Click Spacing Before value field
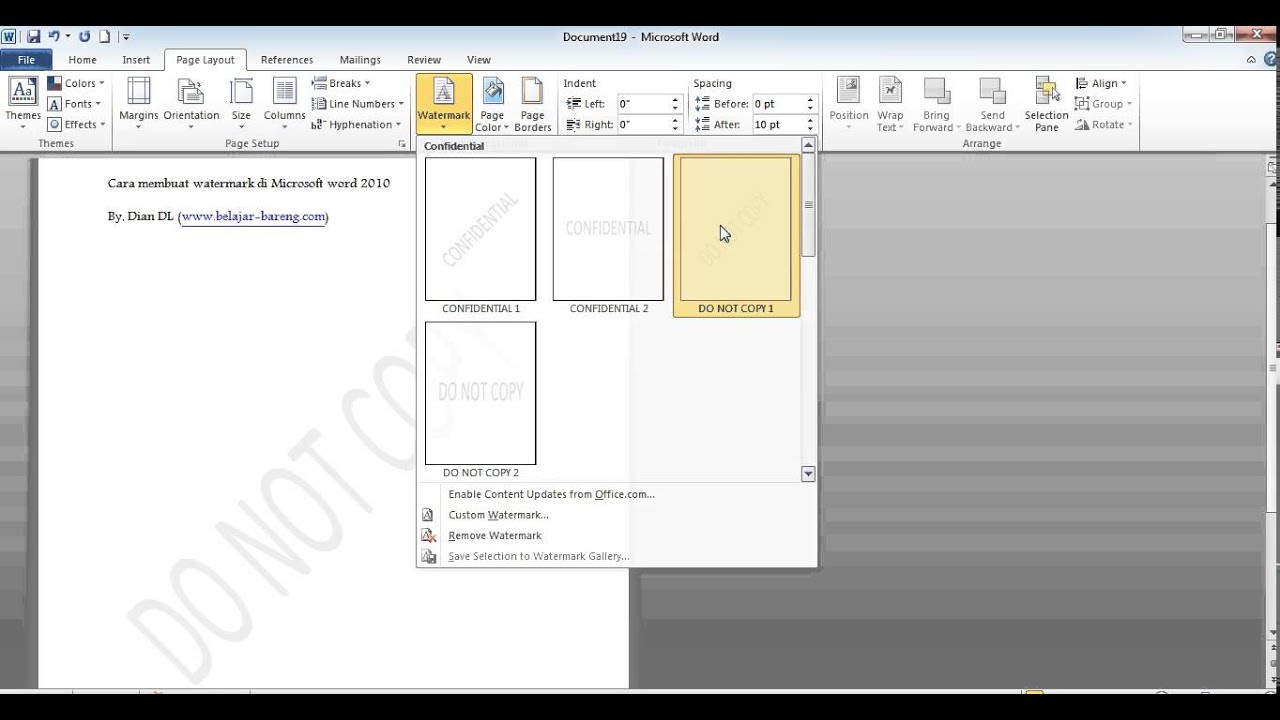 [777, 104]
